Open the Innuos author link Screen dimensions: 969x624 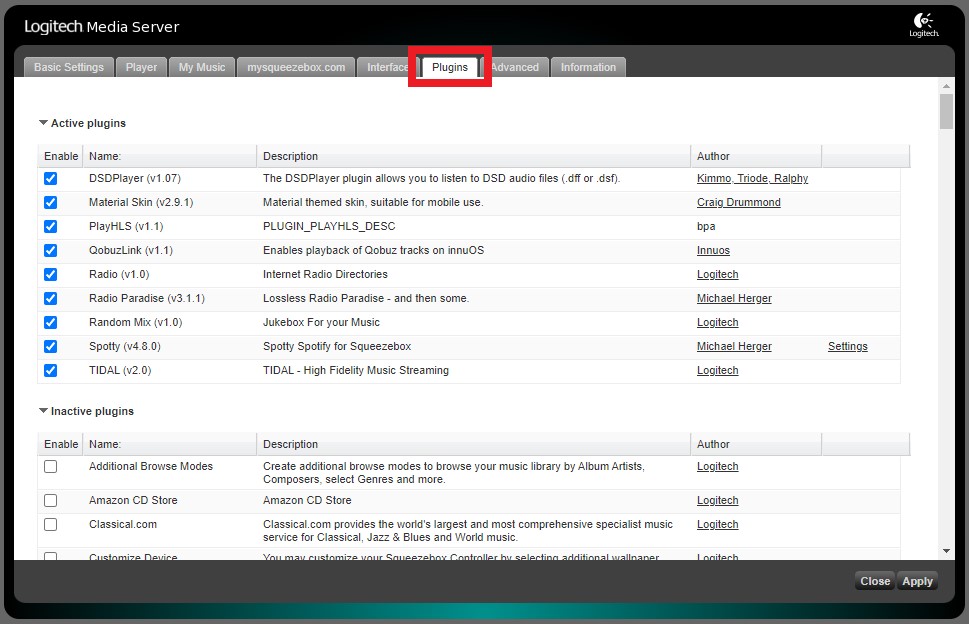[x=713, y=250]
